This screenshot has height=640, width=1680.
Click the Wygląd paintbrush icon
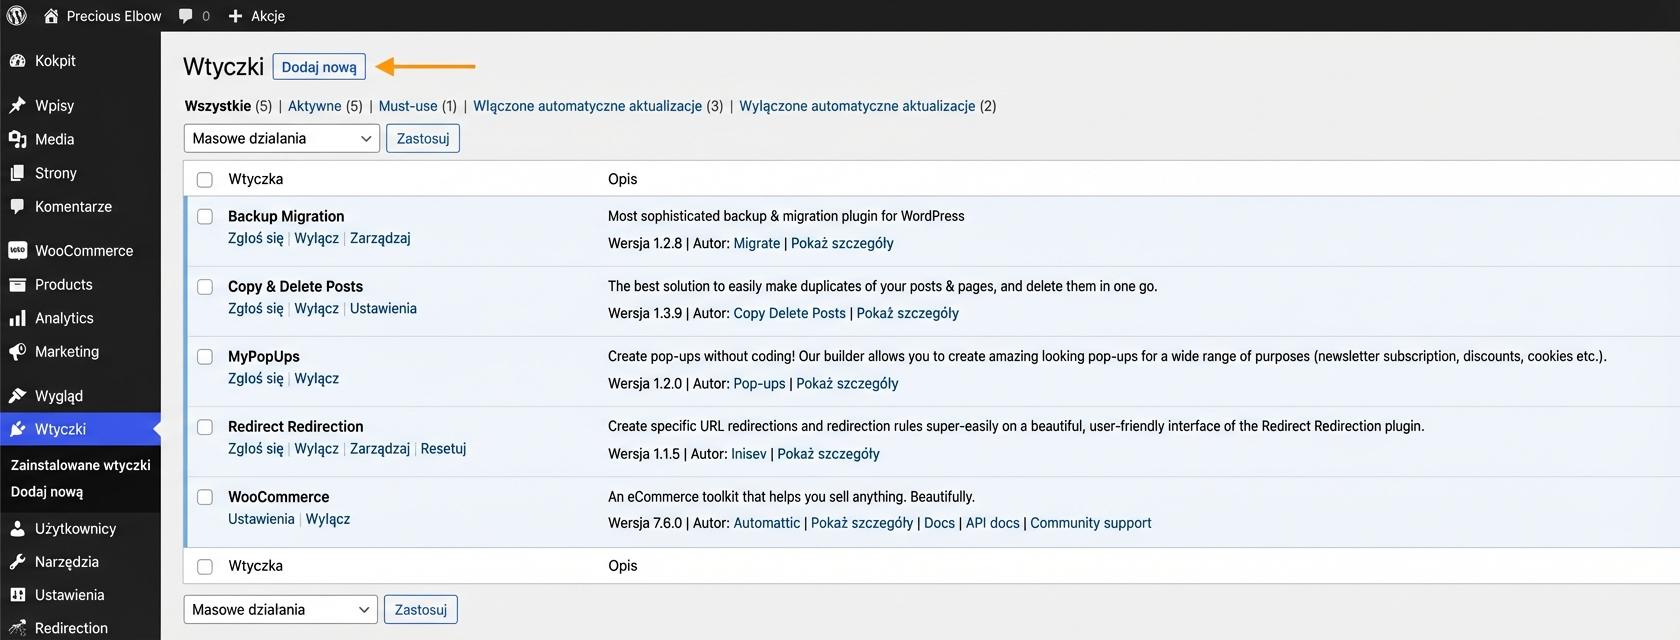[17, 396]
